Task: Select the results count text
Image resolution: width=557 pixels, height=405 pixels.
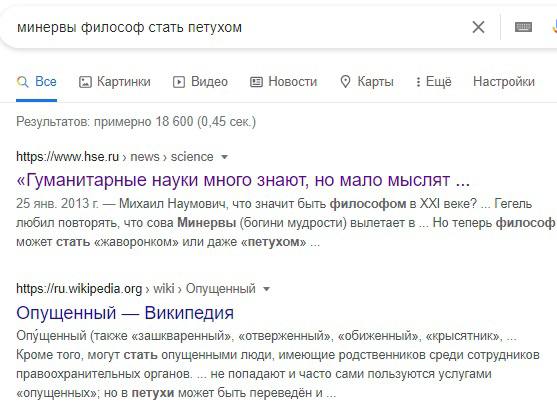Action: click(136, 122)
